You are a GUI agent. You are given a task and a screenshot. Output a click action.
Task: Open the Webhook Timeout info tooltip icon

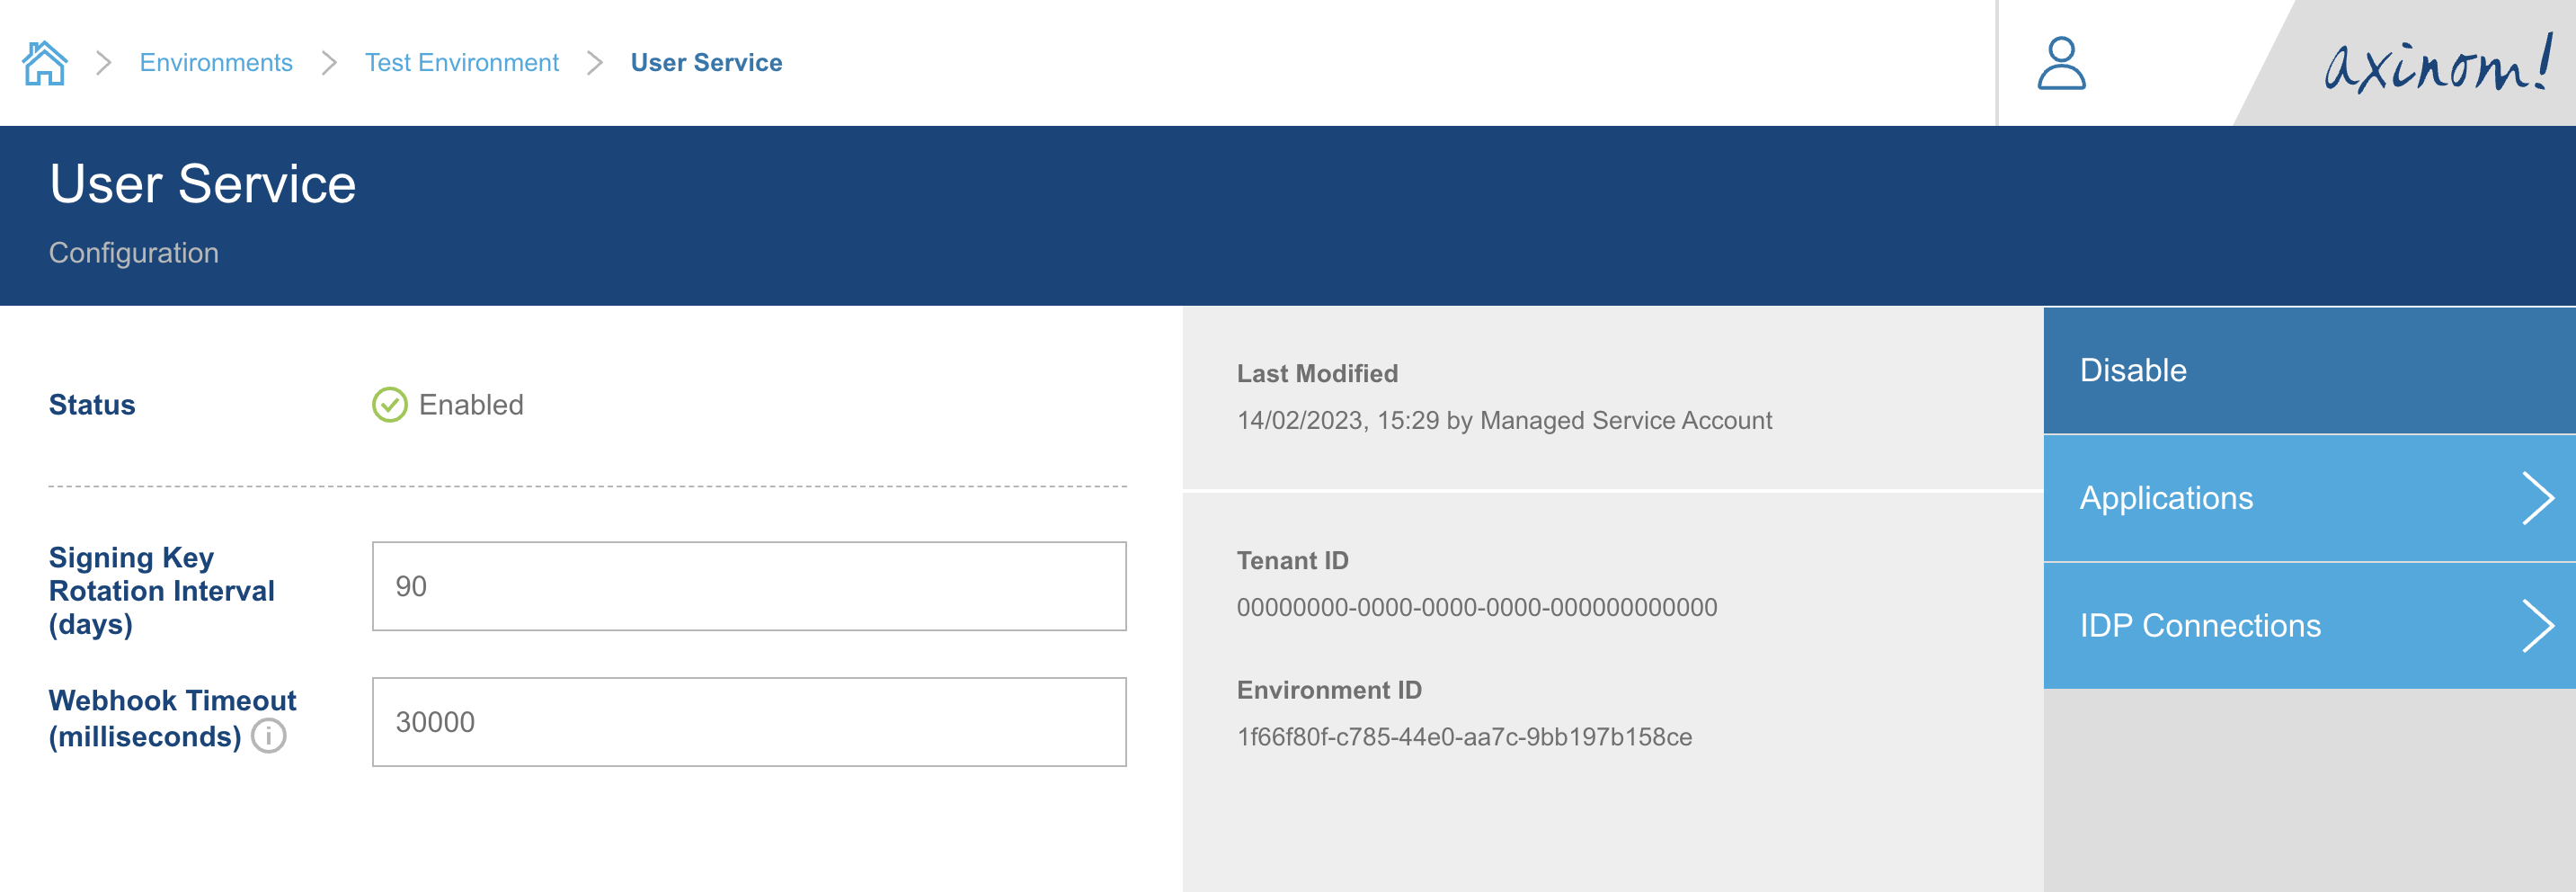(x=267, y=737)
